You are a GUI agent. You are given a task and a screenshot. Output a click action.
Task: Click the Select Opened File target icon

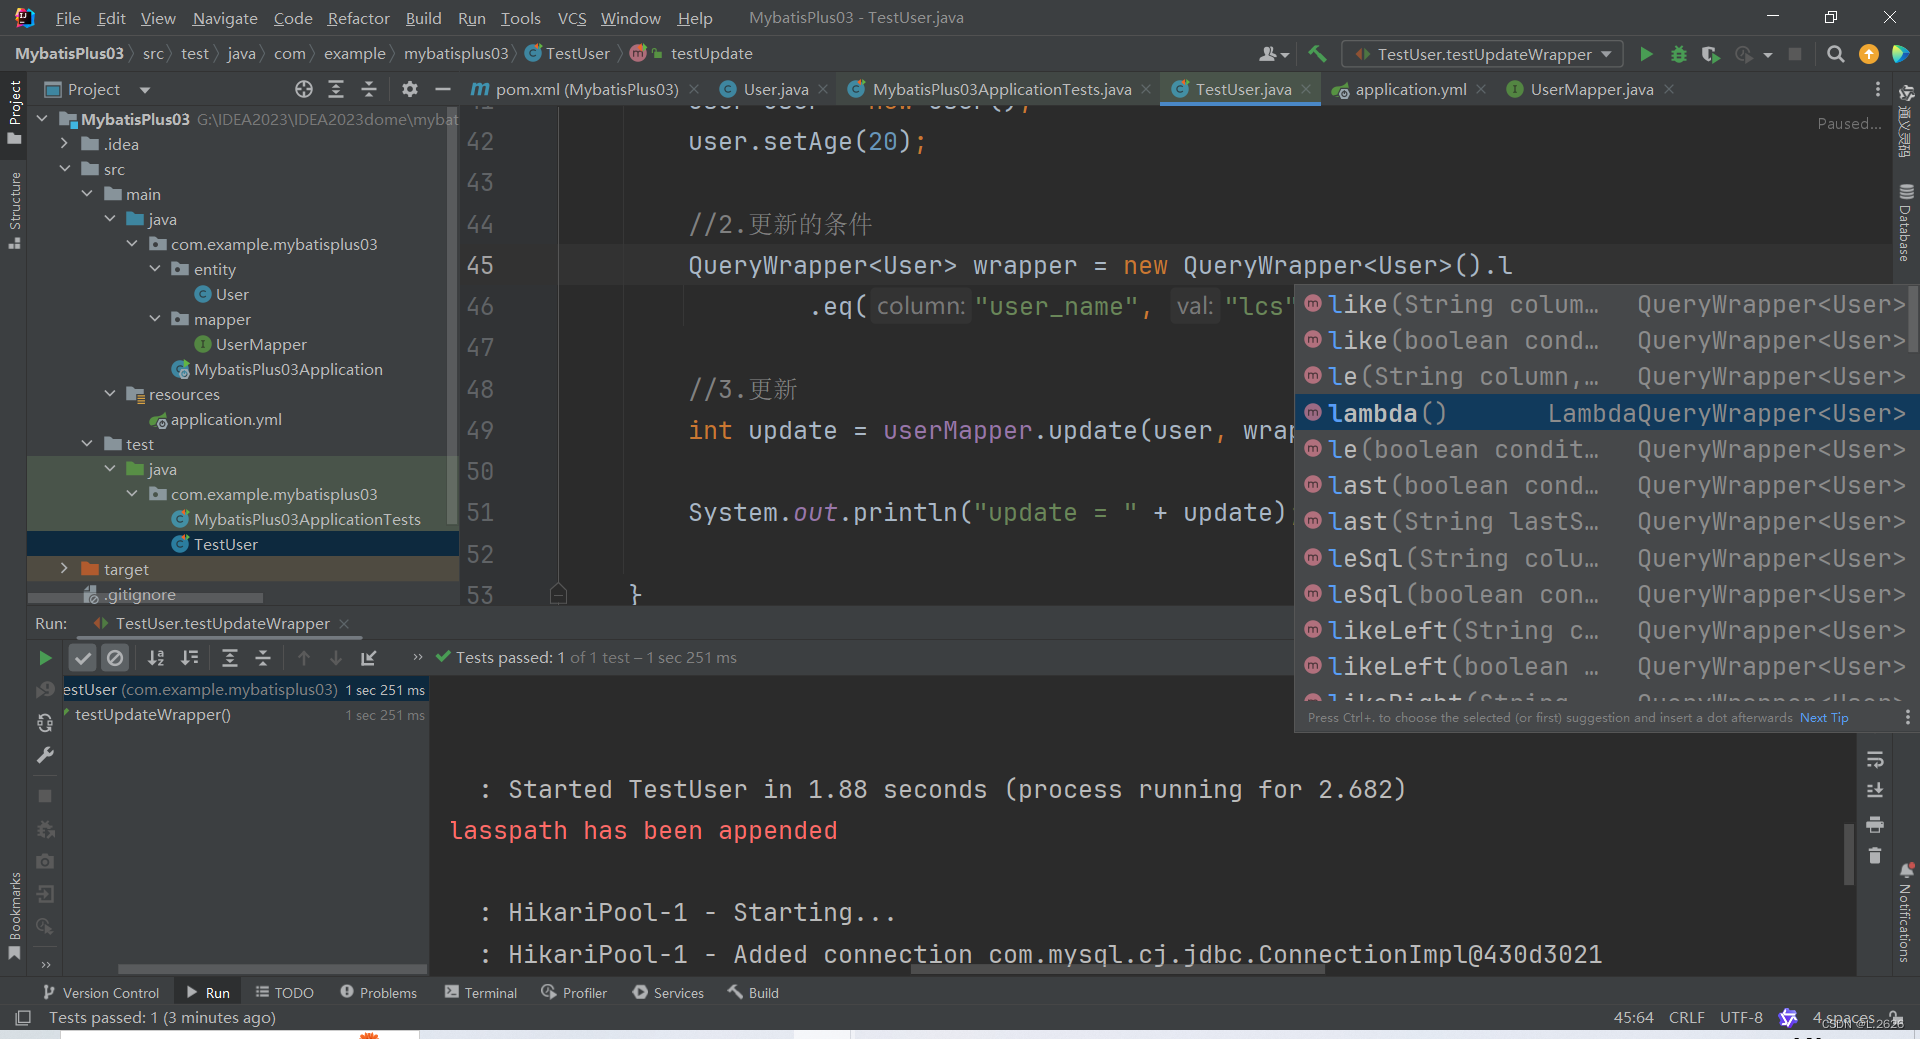click(x=304, y=89)
